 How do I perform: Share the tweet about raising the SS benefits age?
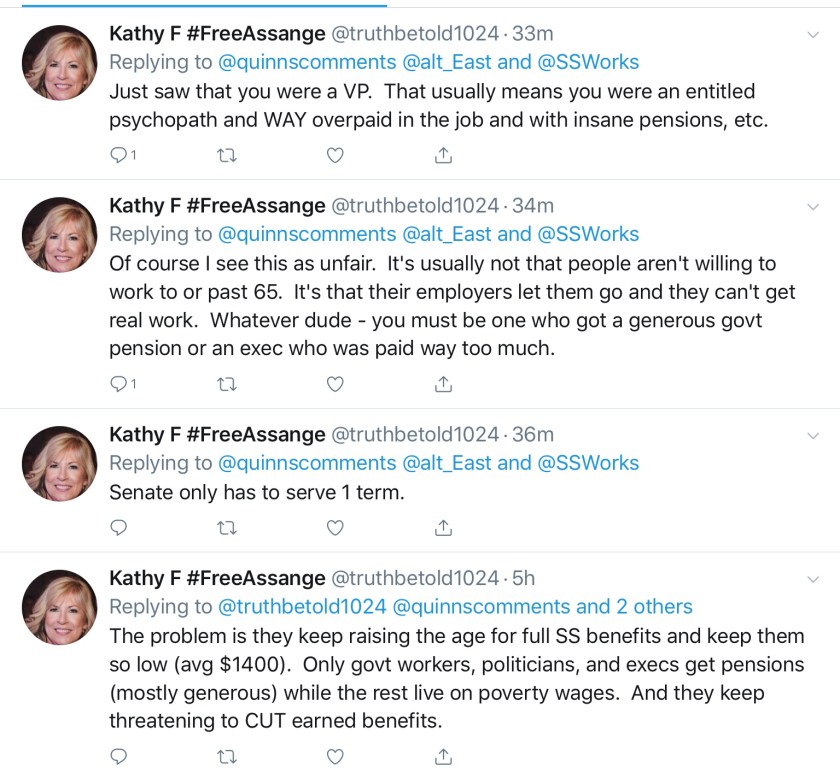coord(444,756)
